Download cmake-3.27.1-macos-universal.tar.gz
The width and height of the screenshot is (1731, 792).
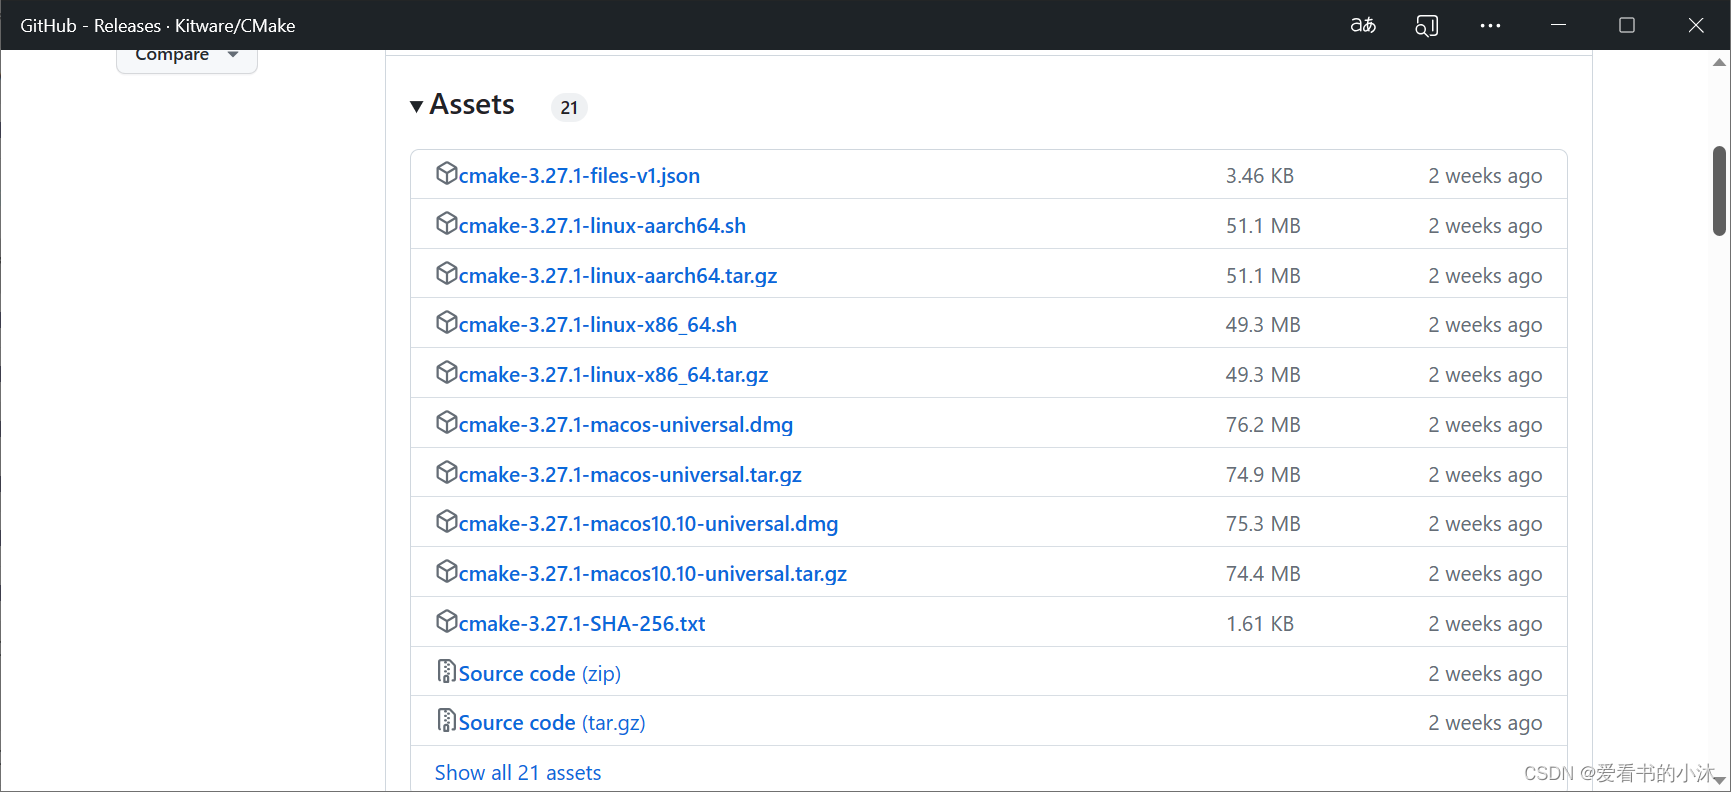click(x=630, y=474)
